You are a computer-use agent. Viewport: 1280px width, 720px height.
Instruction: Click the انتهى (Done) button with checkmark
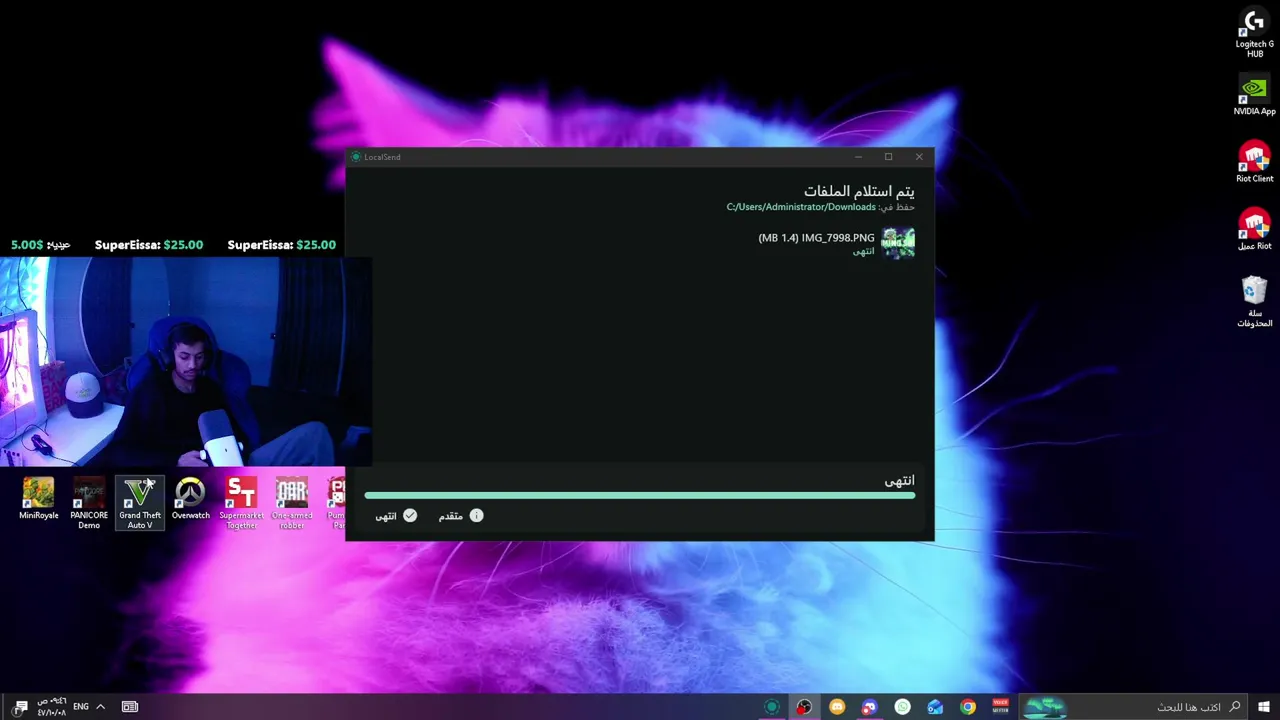pos(396,516)
